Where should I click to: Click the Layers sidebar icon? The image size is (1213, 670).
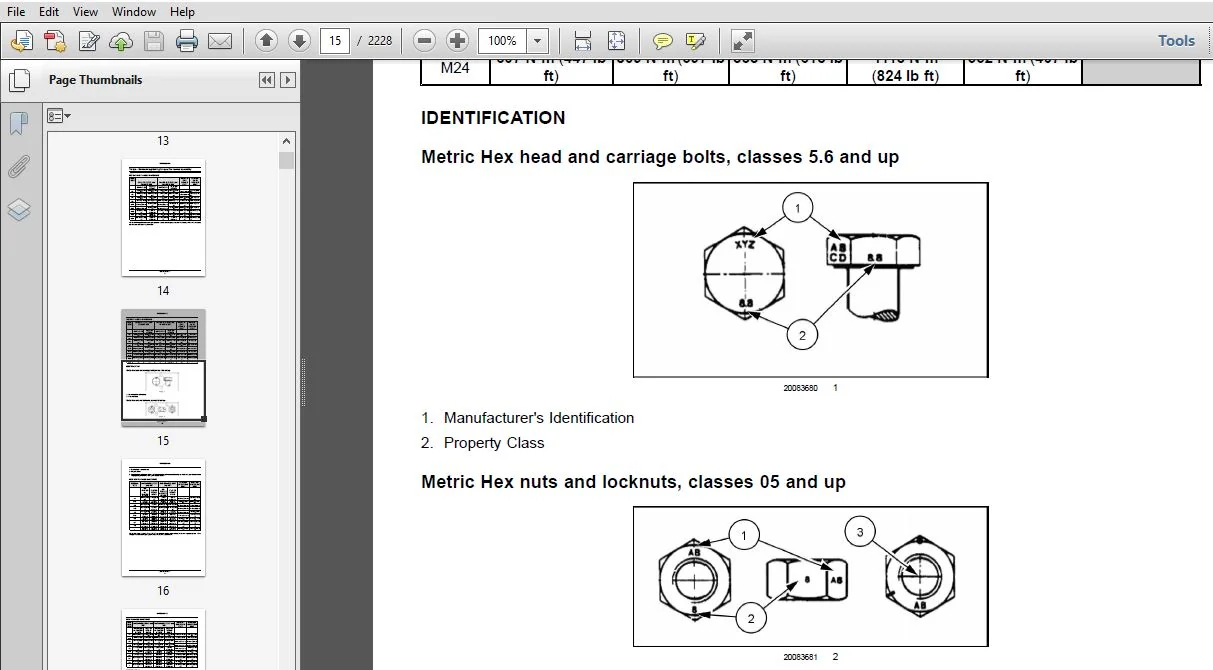19,210
